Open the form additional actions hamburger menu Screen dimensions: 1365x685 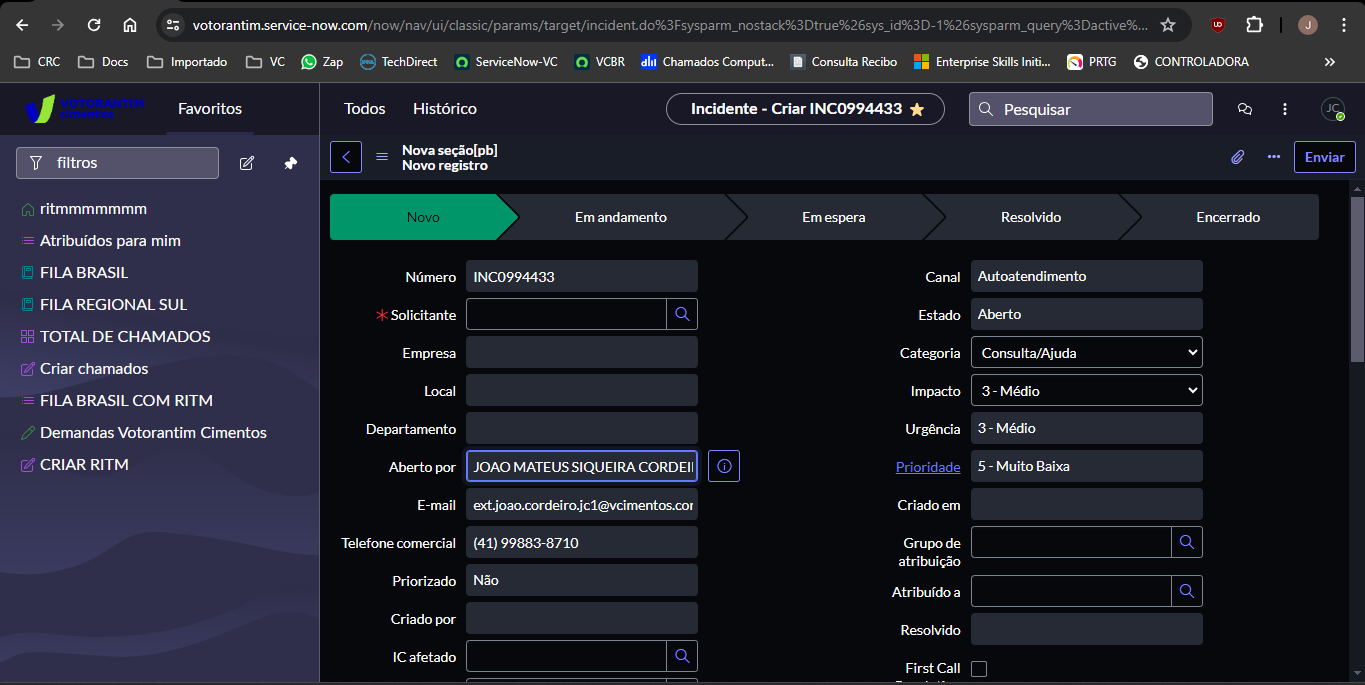click(382, 157)
